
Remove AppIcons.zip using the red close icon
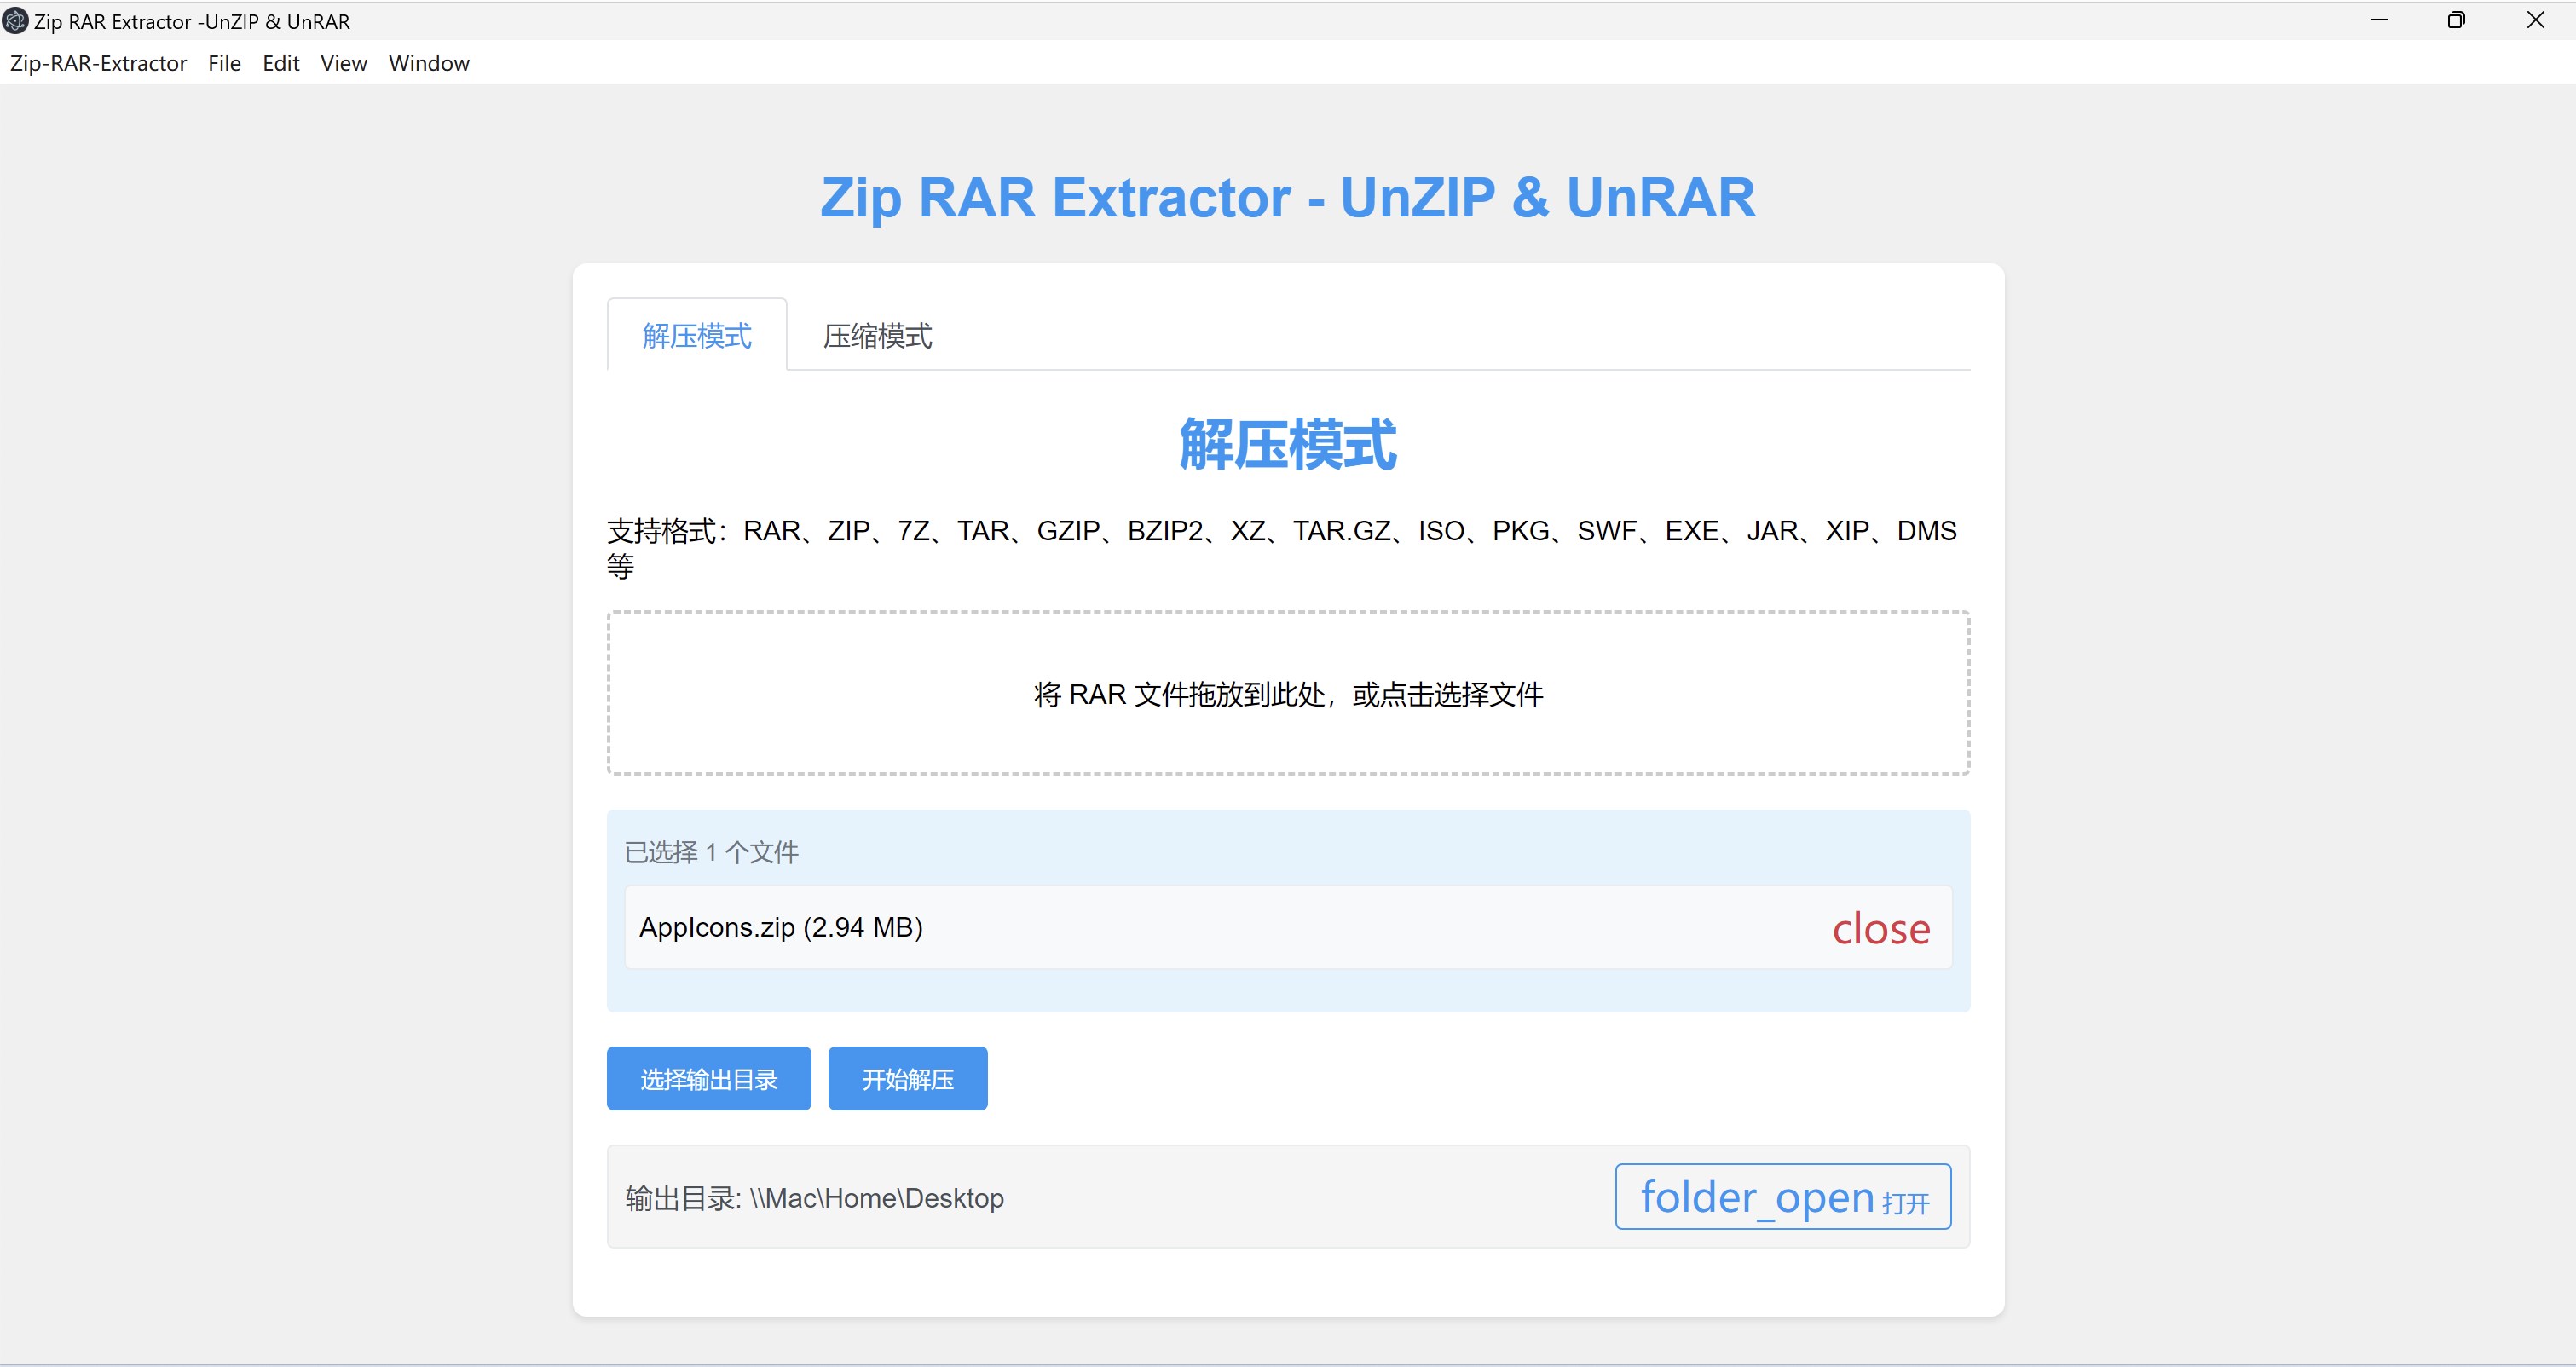coord(1880,928)
